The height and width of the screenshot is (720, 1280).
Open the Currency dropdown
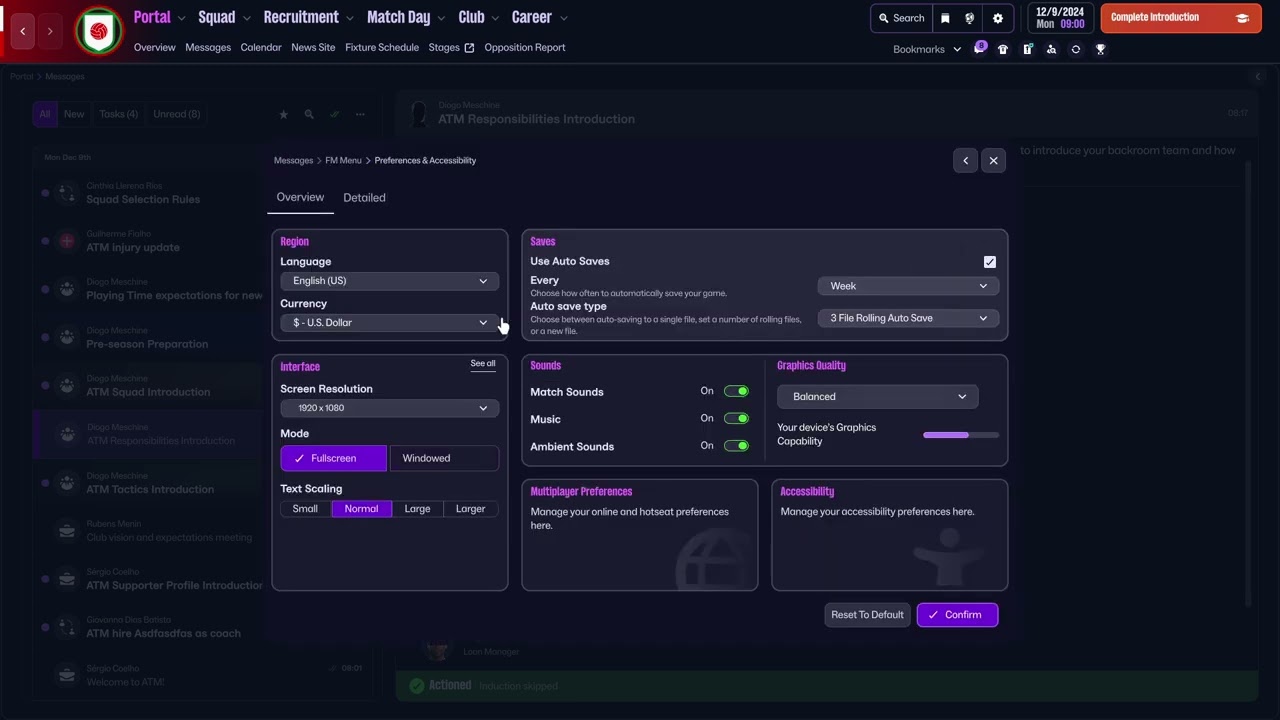pyautogui.click(x=390, y=323)
